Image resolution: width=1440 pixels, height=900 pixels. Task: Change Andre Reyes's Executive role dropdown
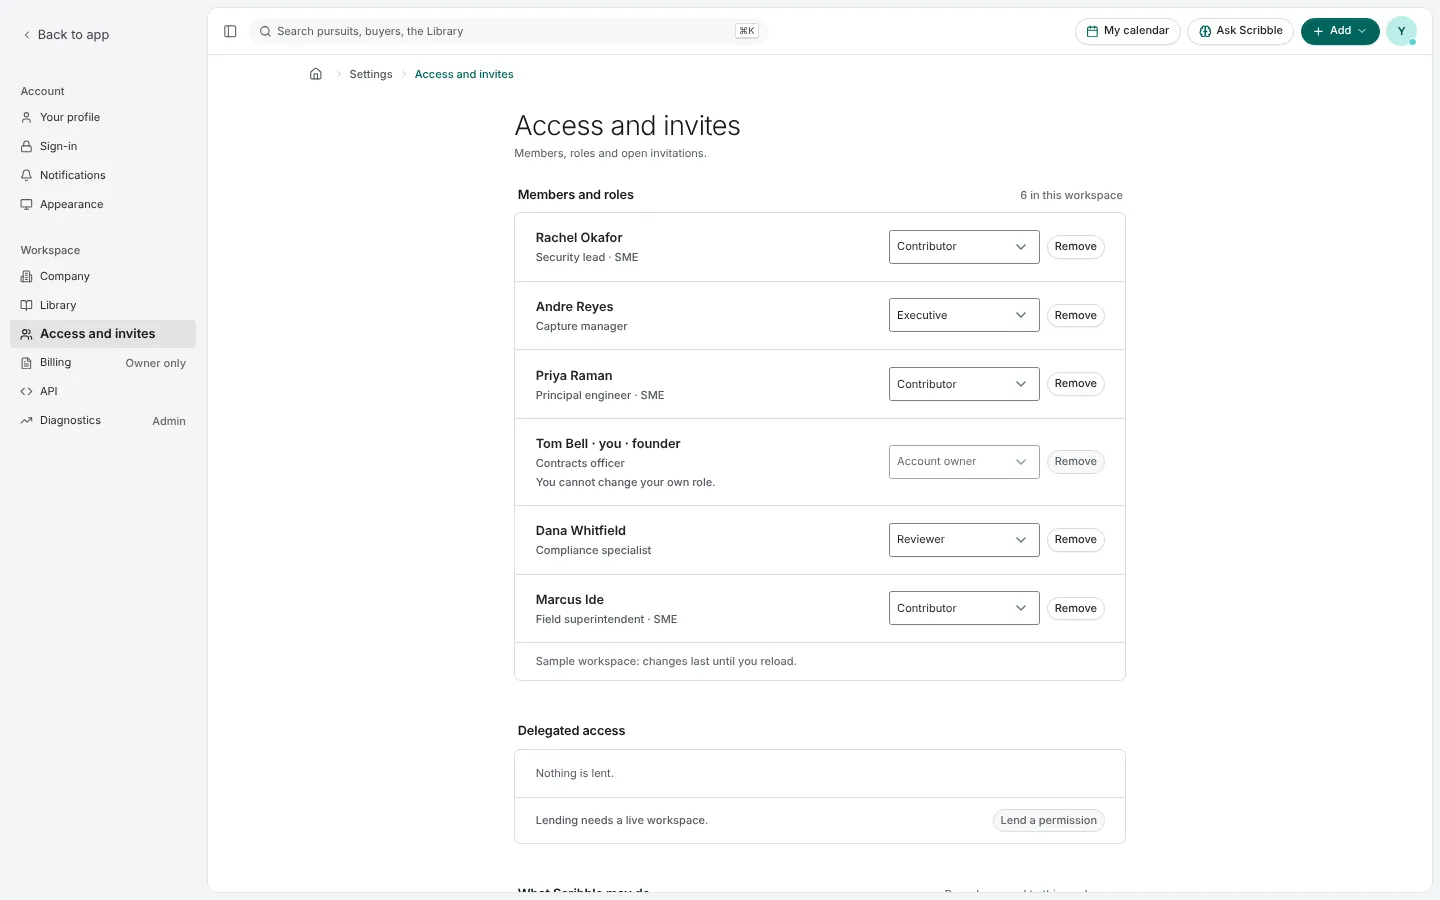(964, 315)
